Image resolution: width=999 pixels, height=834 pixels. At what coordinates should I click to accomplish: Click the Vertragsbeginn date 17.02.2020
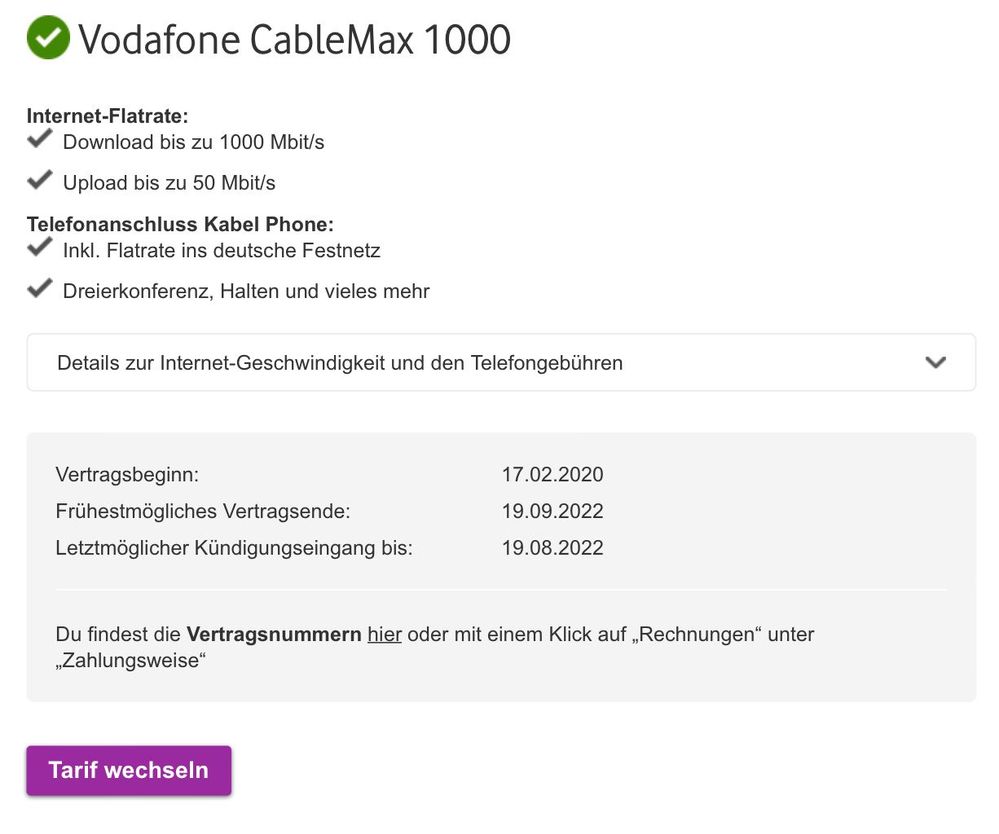(552, 474)
